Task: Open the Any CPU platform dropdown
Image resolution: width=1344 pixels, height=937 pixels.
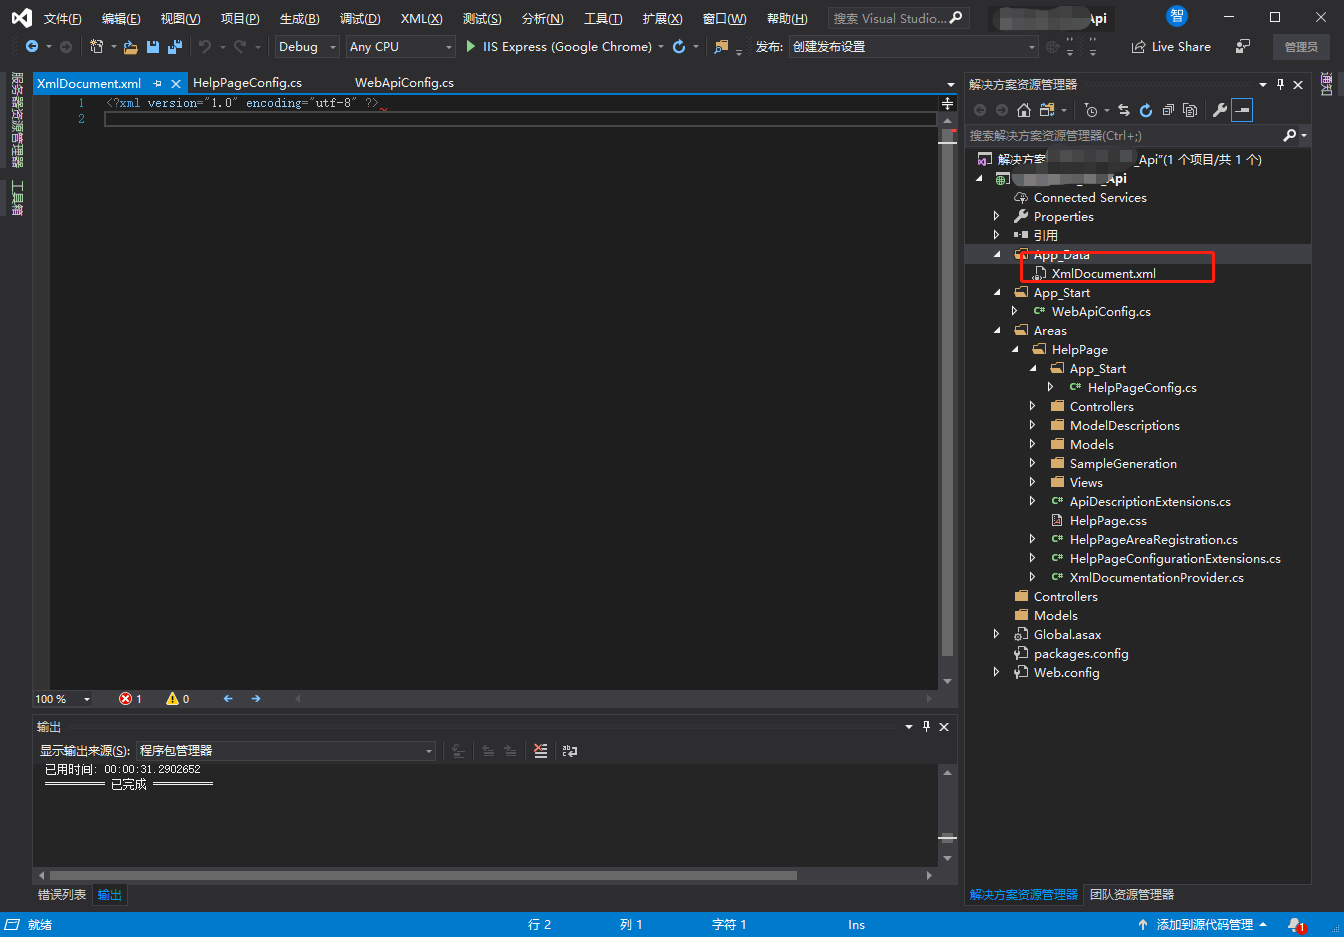Action: coord(401,47)
